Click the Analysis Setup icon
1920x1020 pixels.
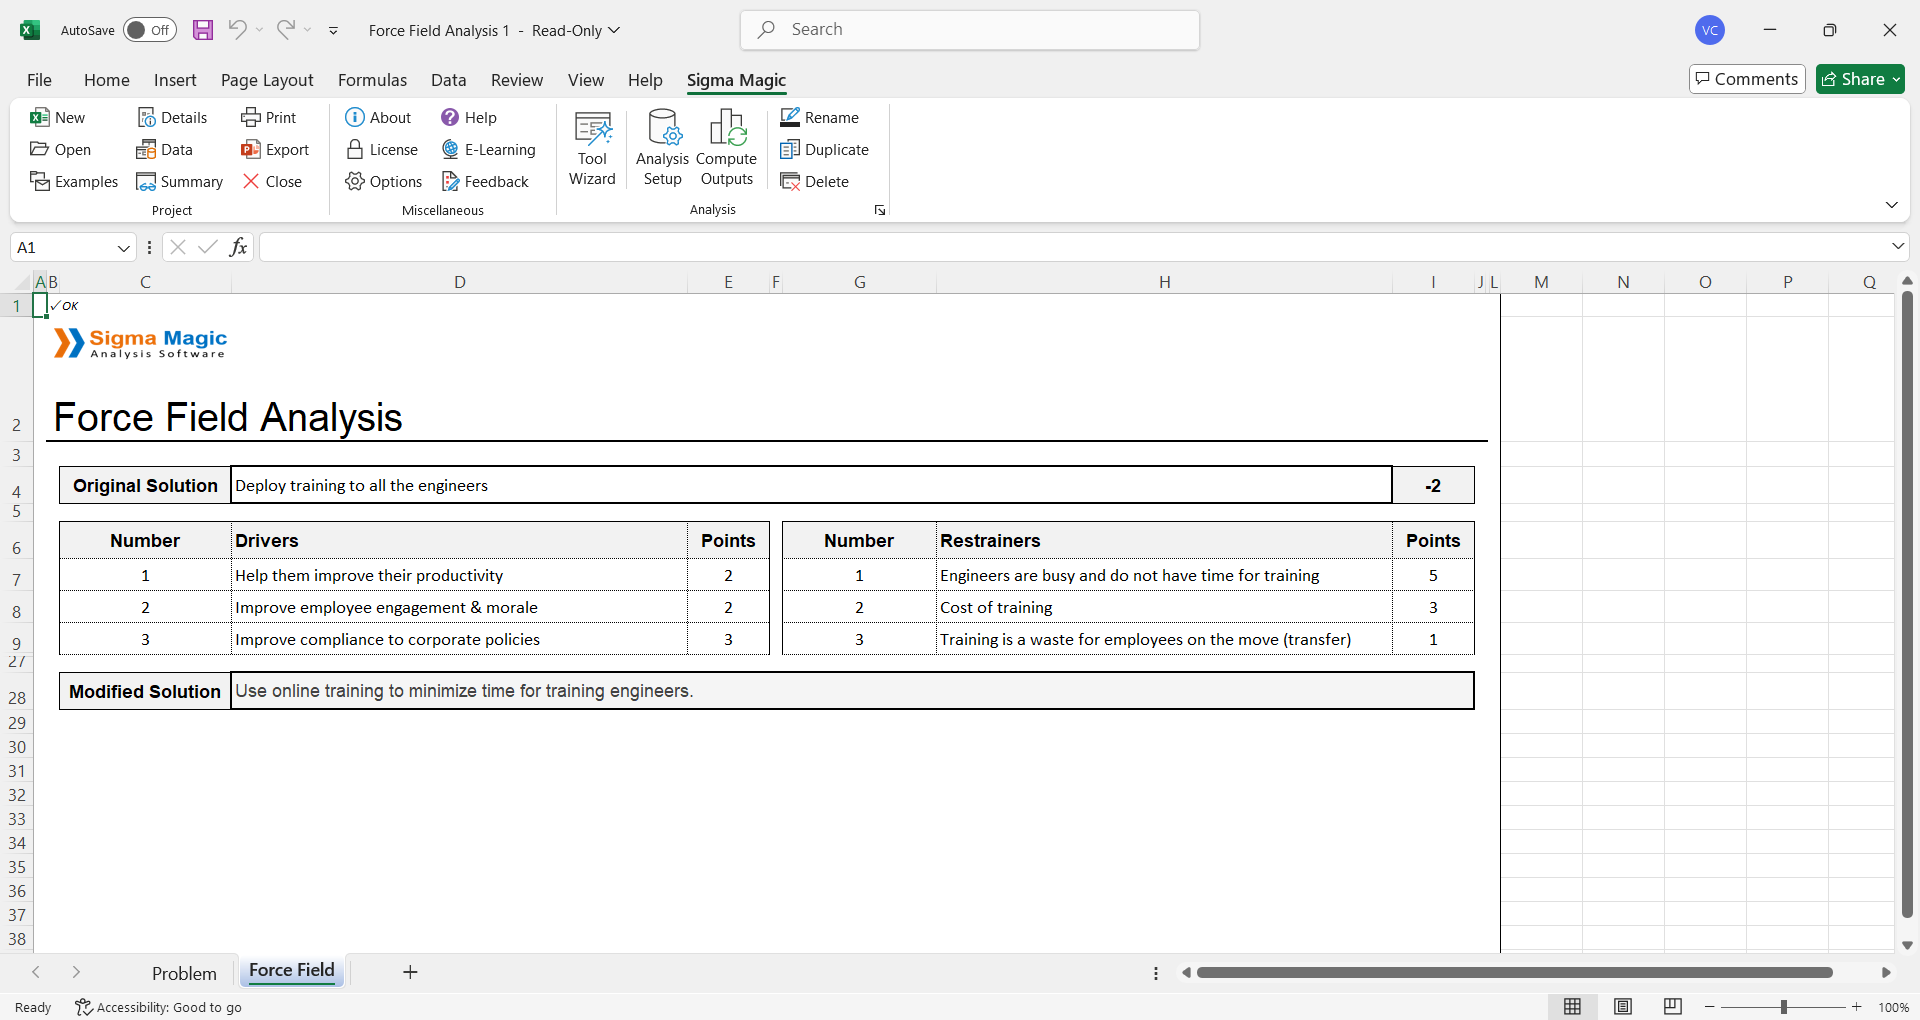point(662,148)
